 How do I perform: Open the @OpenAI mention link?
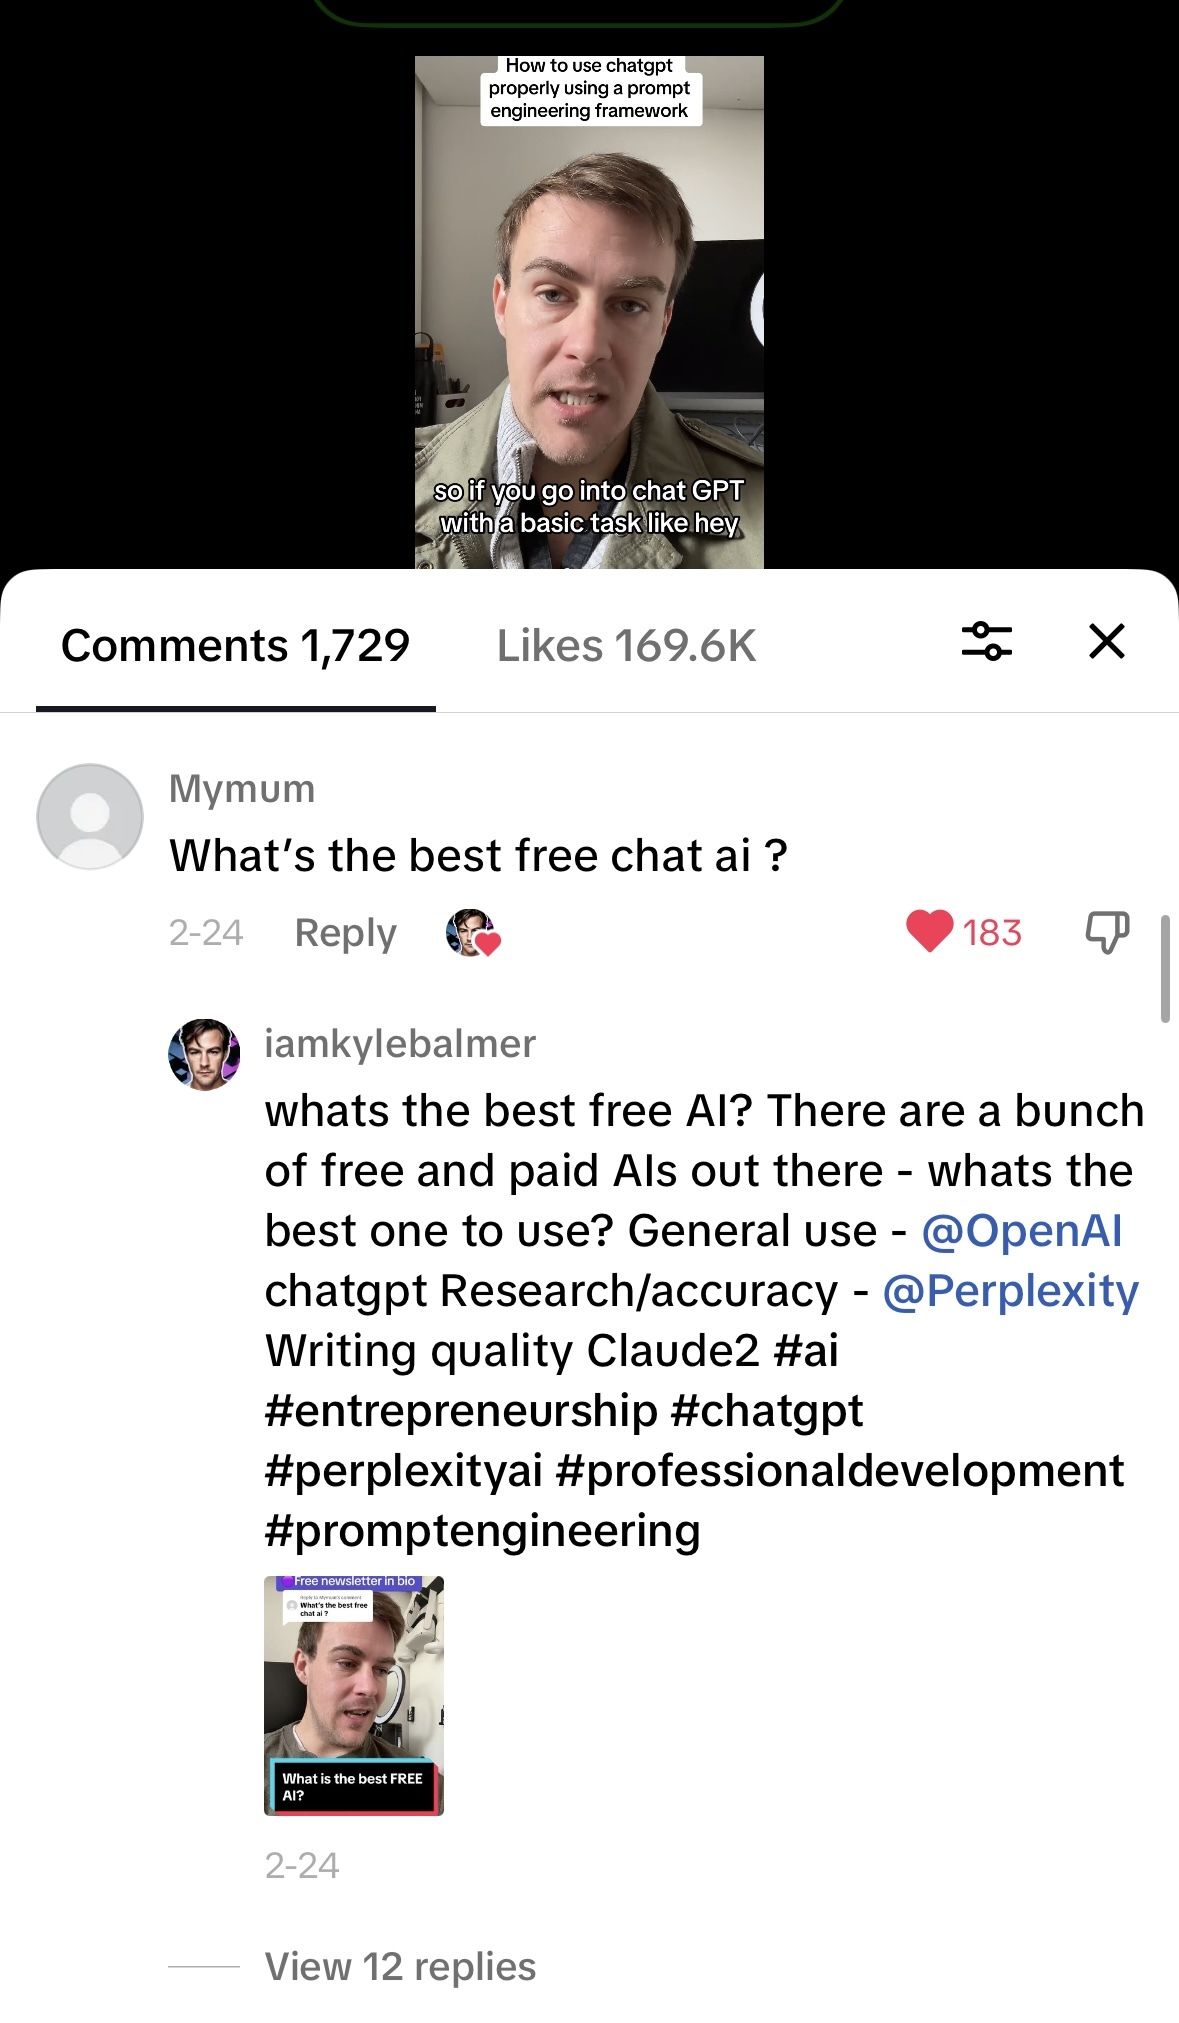coord(1021,1231)
